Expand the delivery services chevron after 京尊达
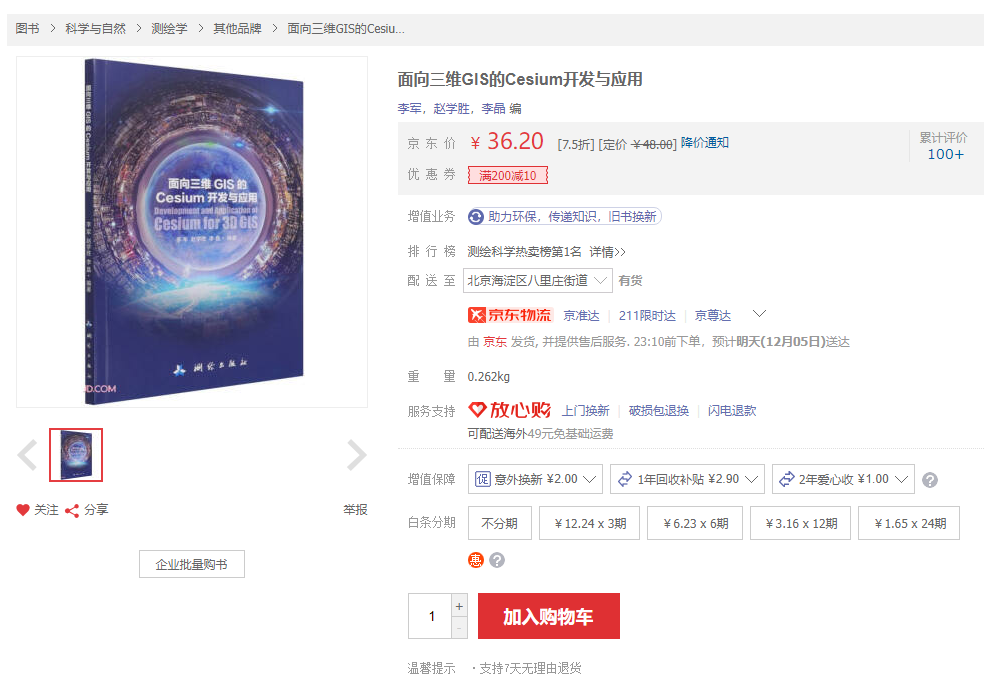This screenshot has width=984, height=676. (759, 314)
